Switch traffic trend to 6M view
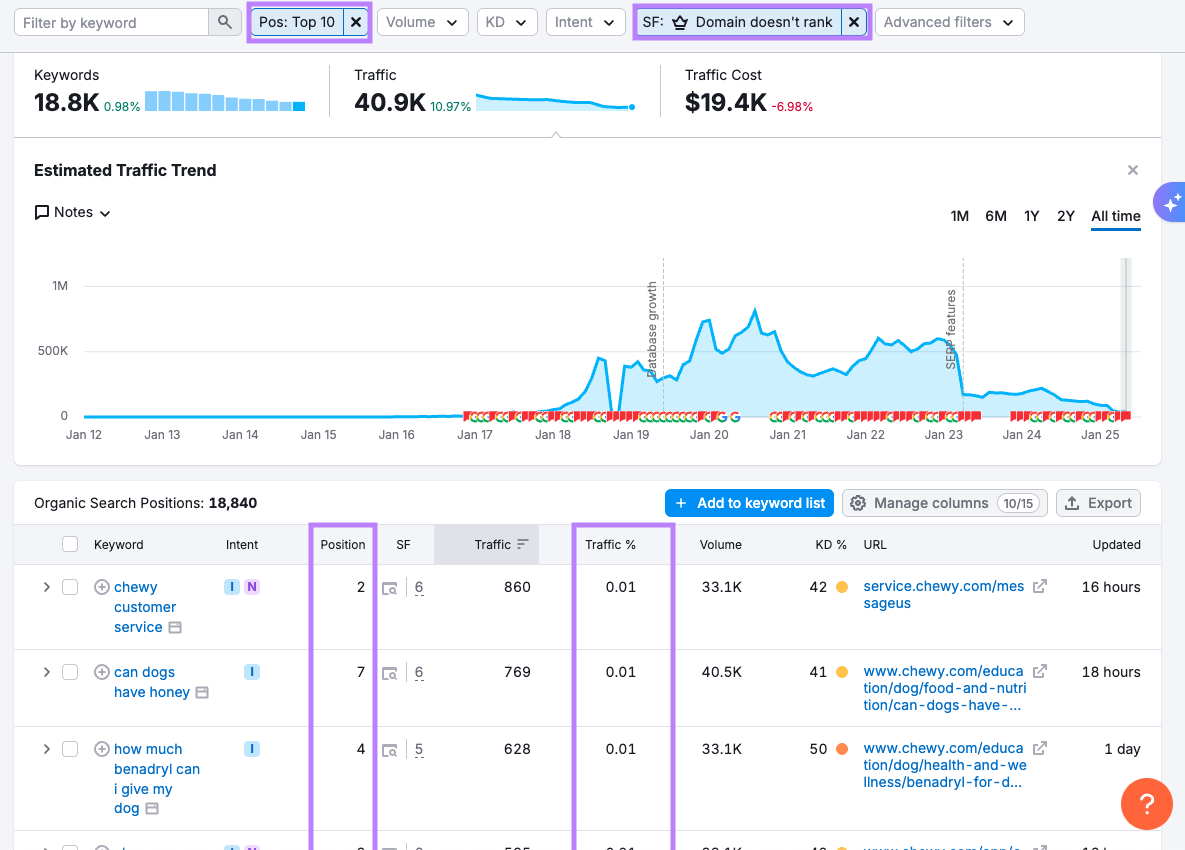The width and height of the screenshot is (1185, 850). coord(995,216)
